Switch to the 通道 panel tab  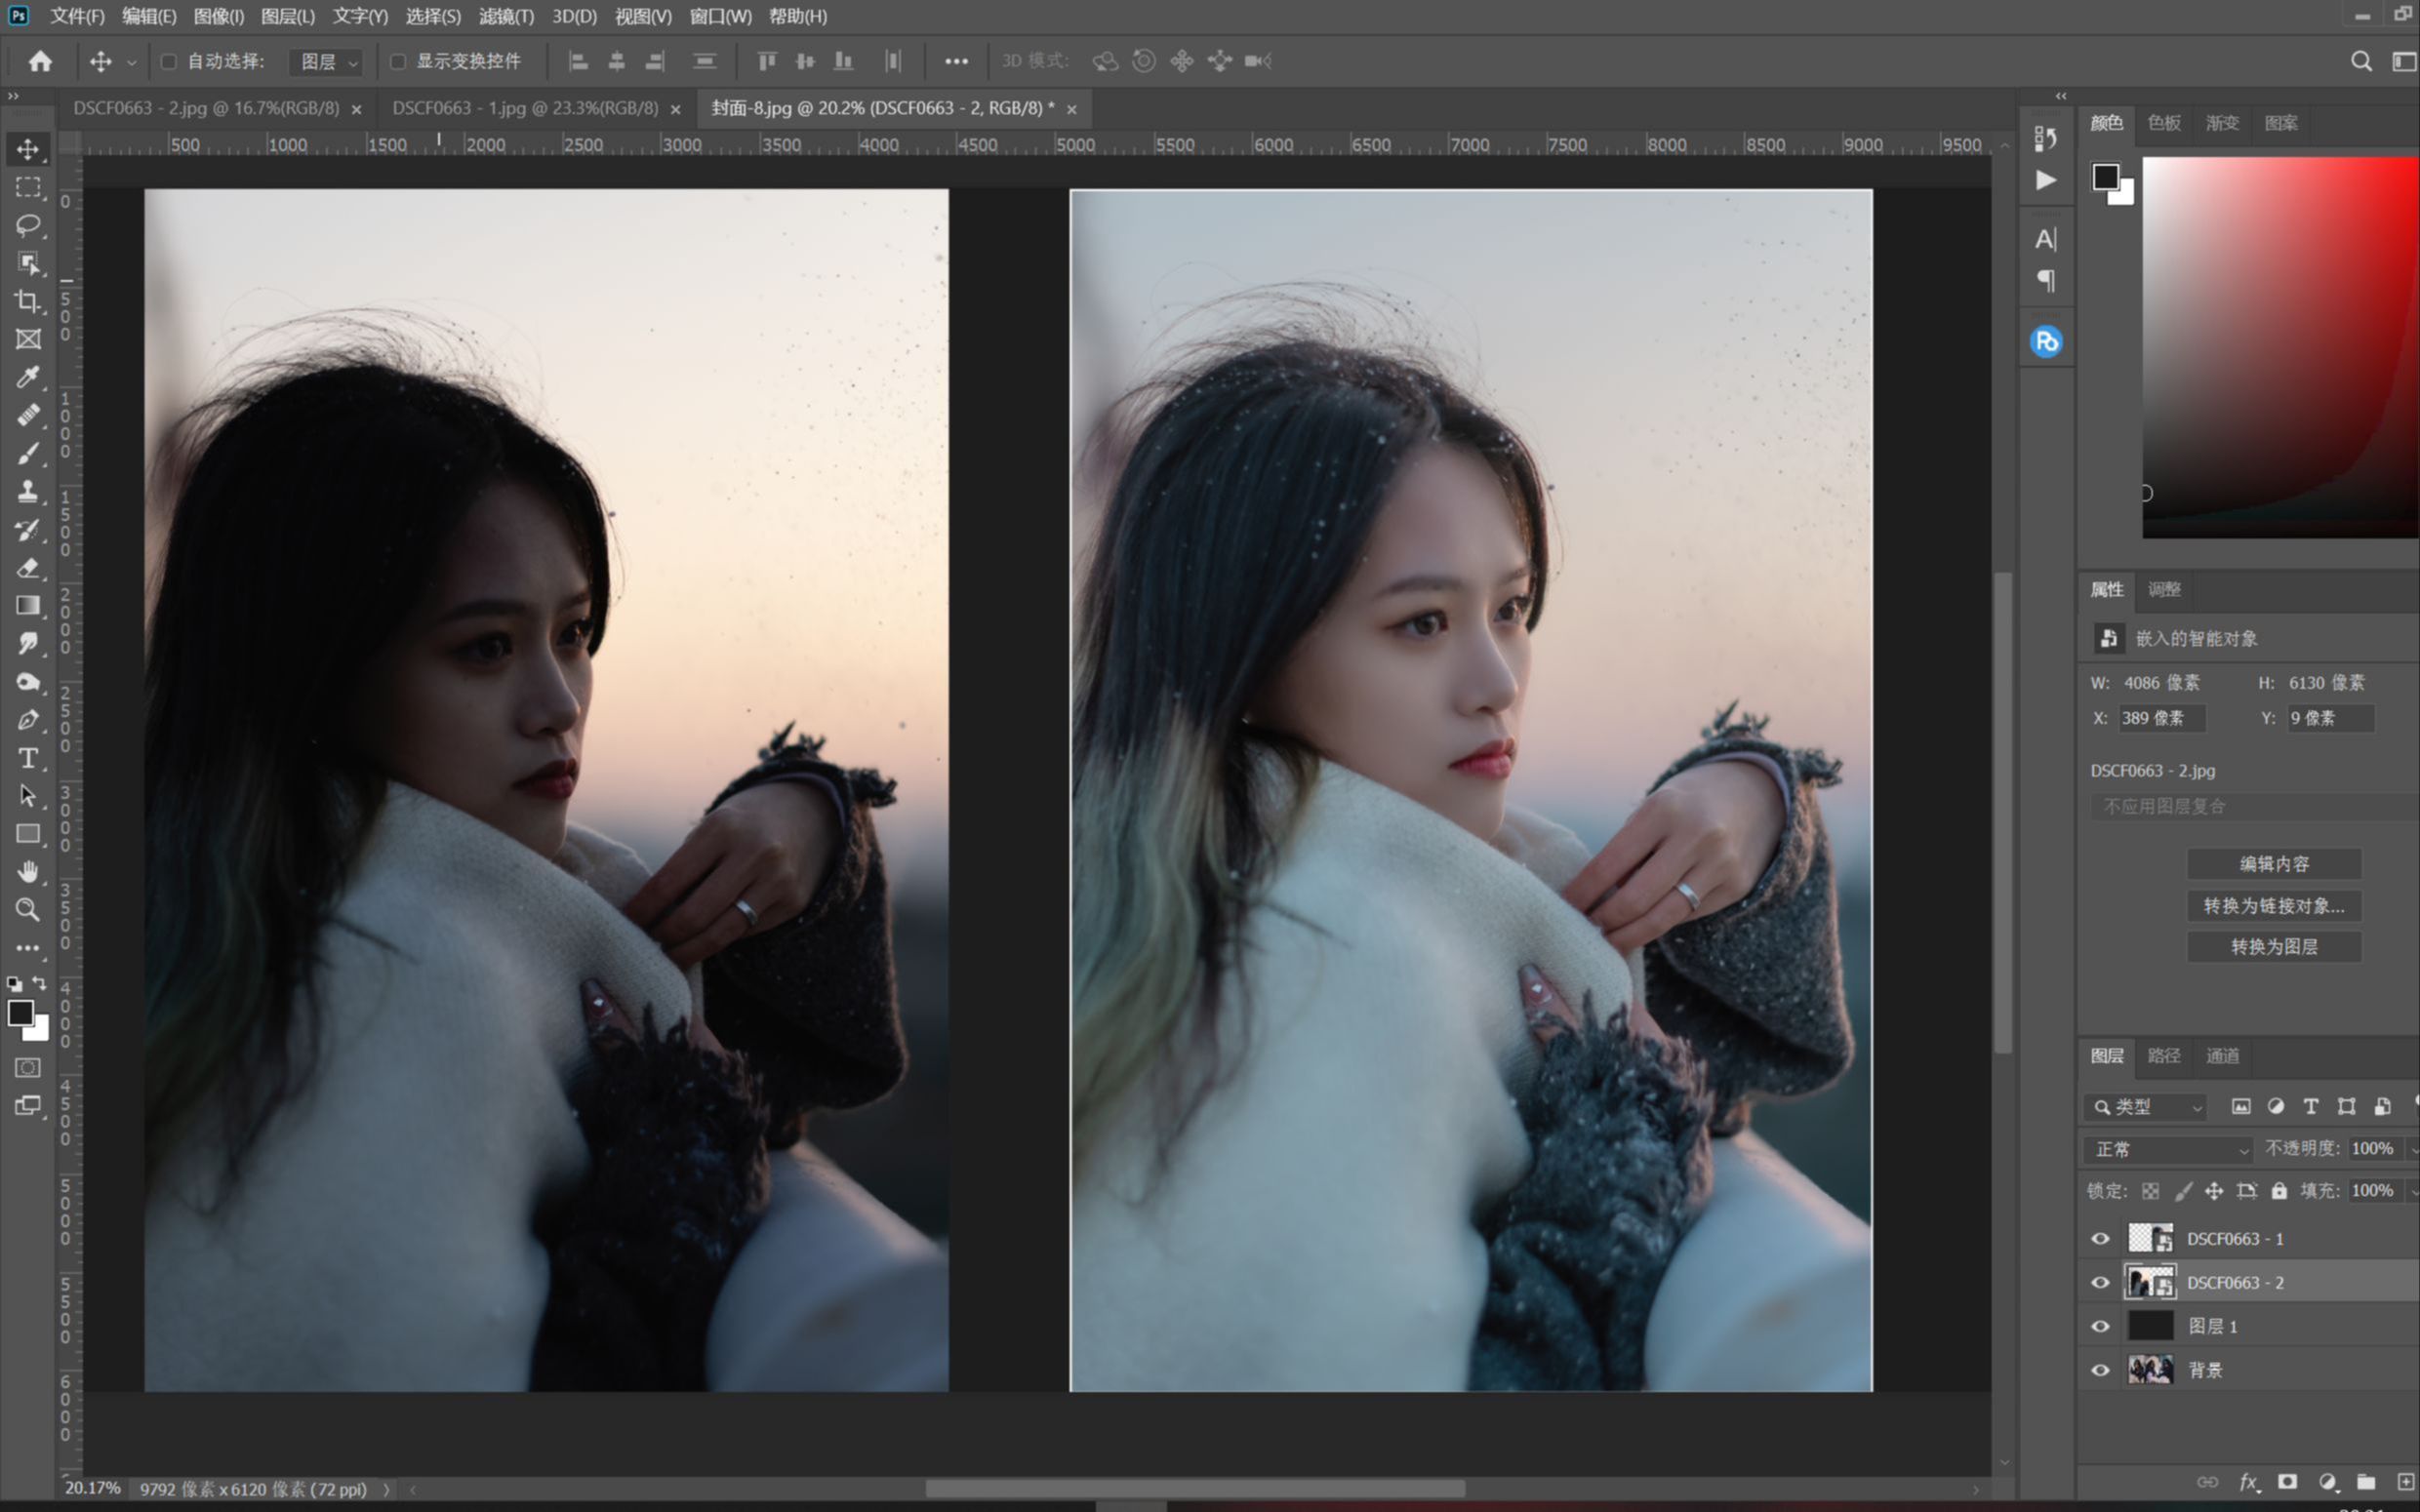click(2222, 1055)
